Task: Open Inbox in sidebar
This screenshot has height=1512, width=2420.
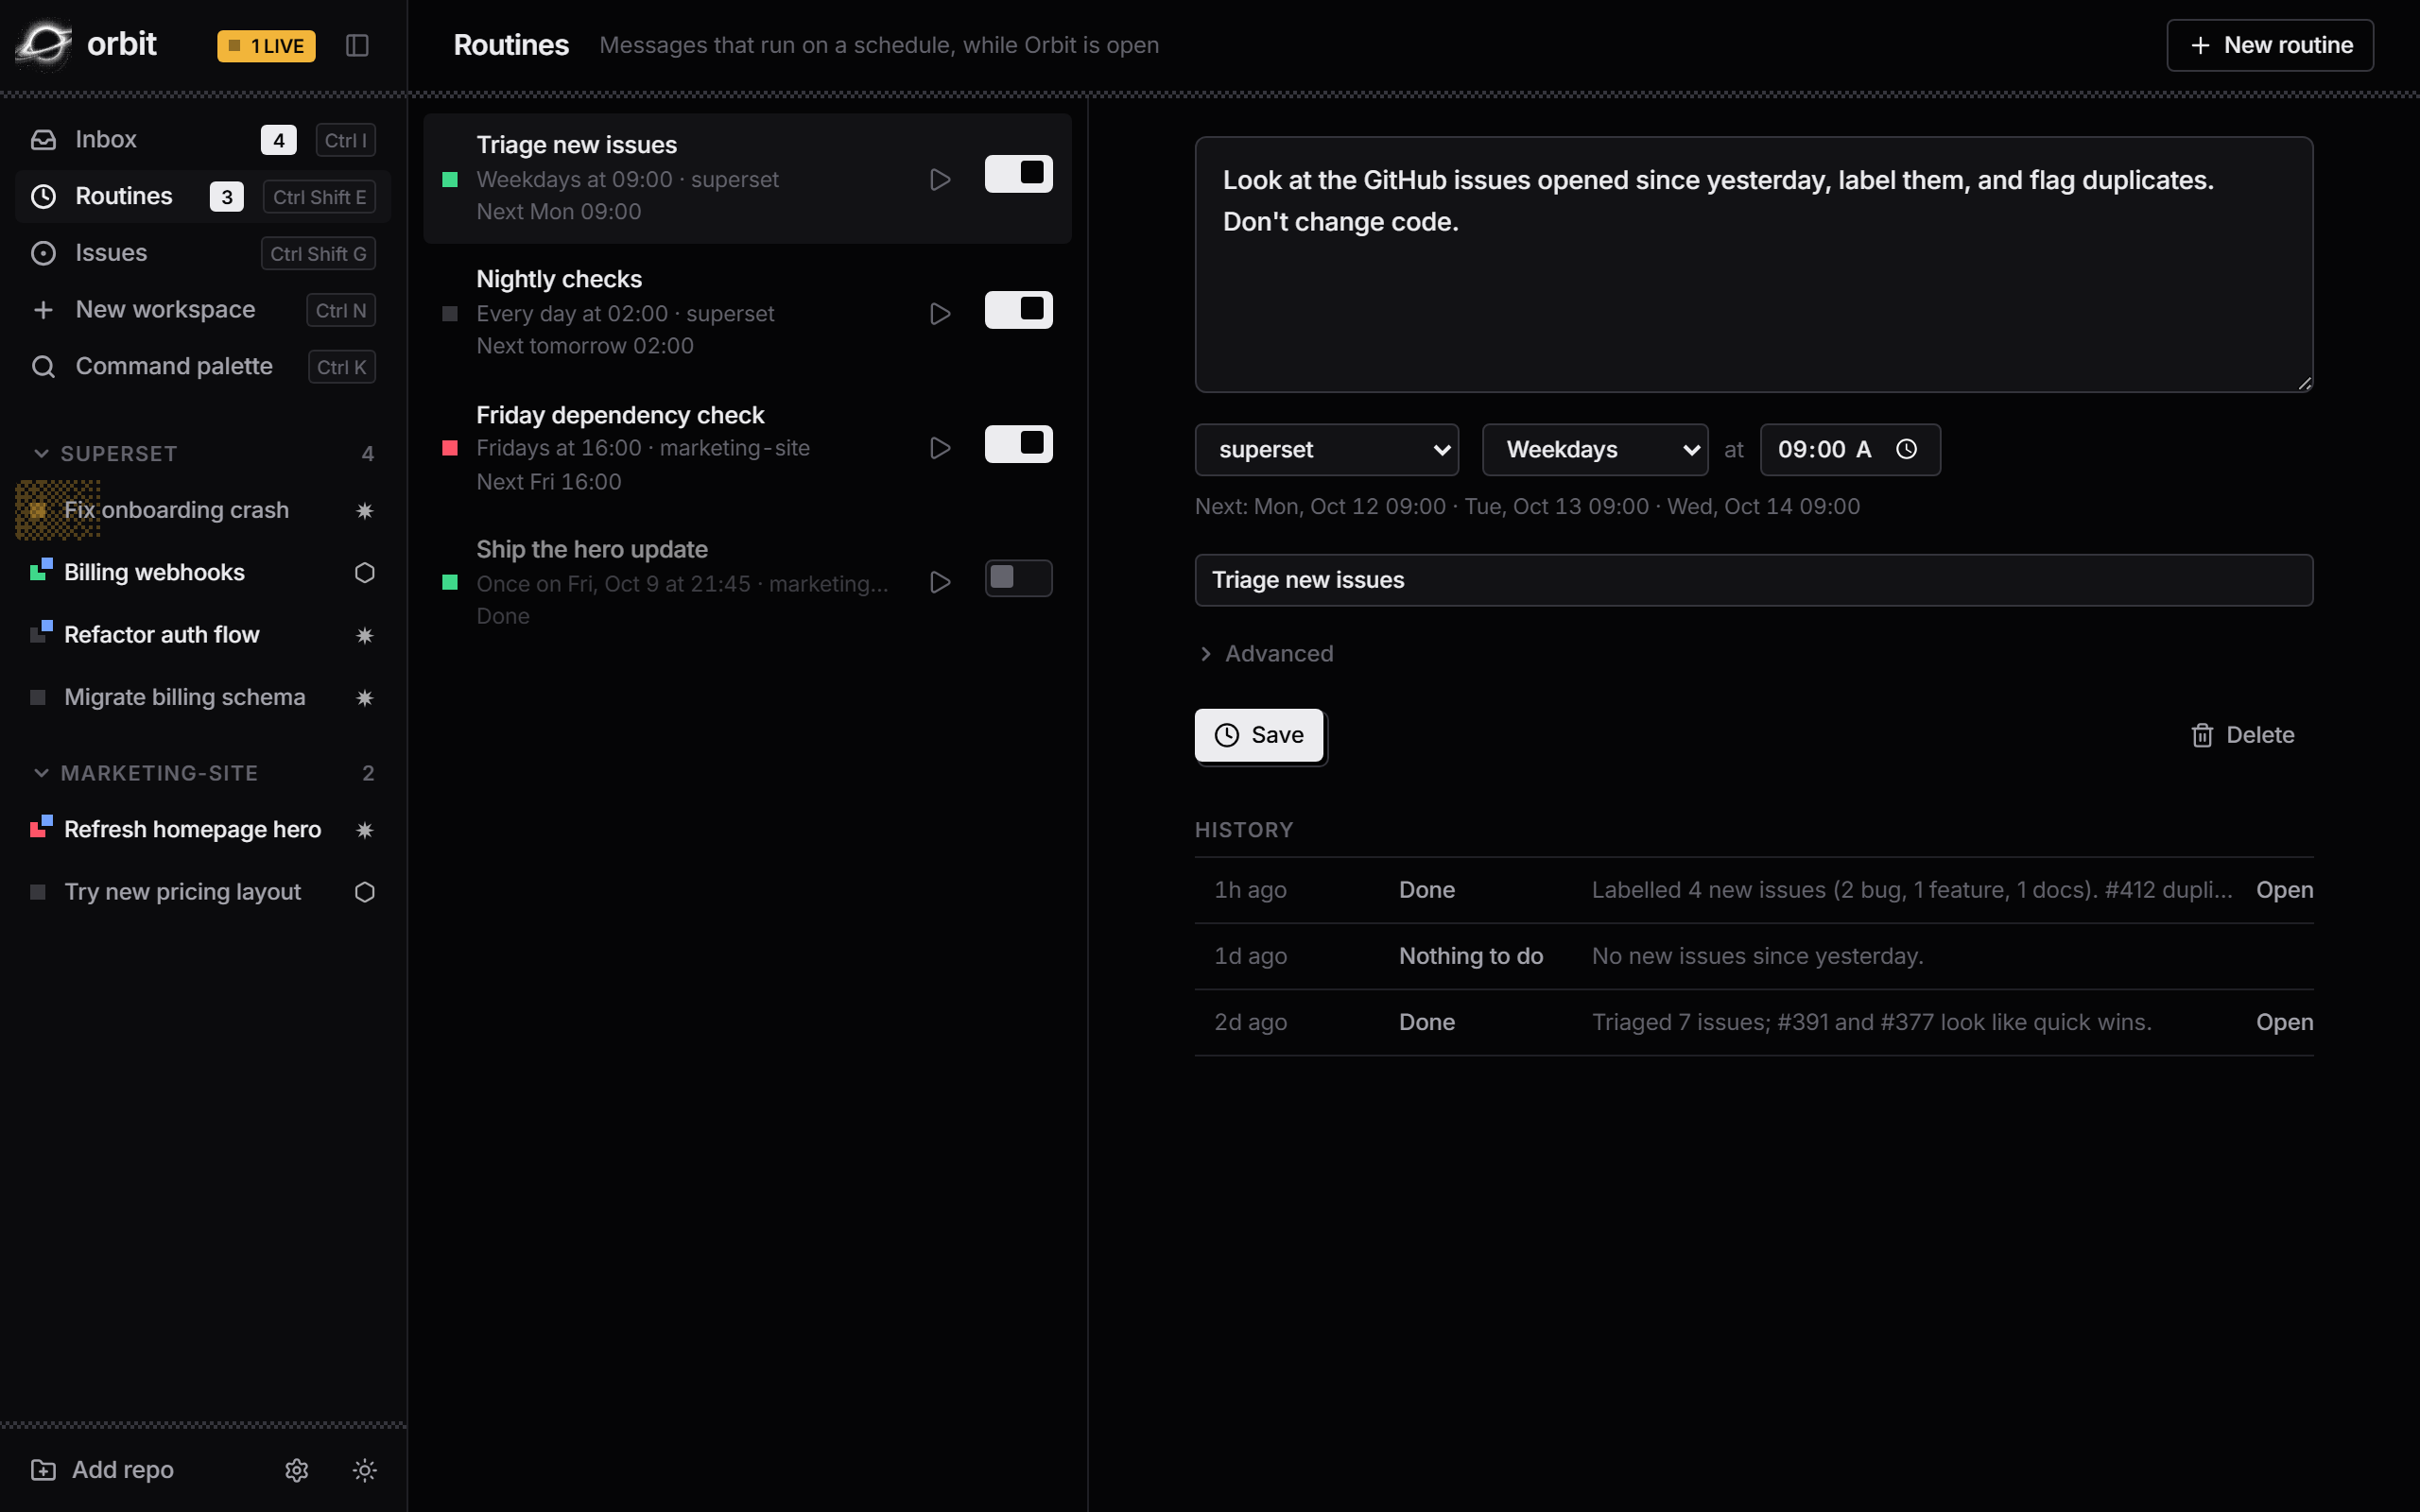Action: coord(203,139)
